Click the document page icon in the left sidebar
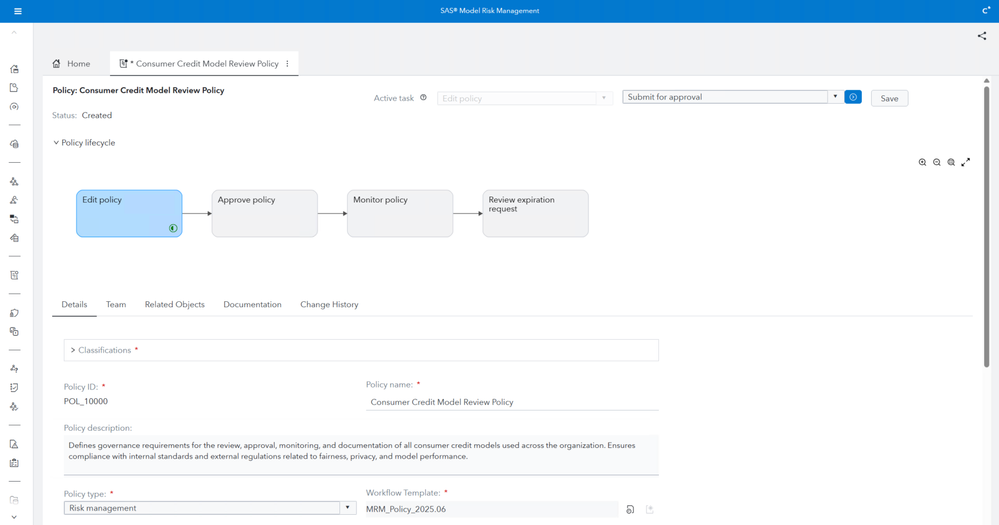This screenshot has width=999, height=525. click(14, 87)
